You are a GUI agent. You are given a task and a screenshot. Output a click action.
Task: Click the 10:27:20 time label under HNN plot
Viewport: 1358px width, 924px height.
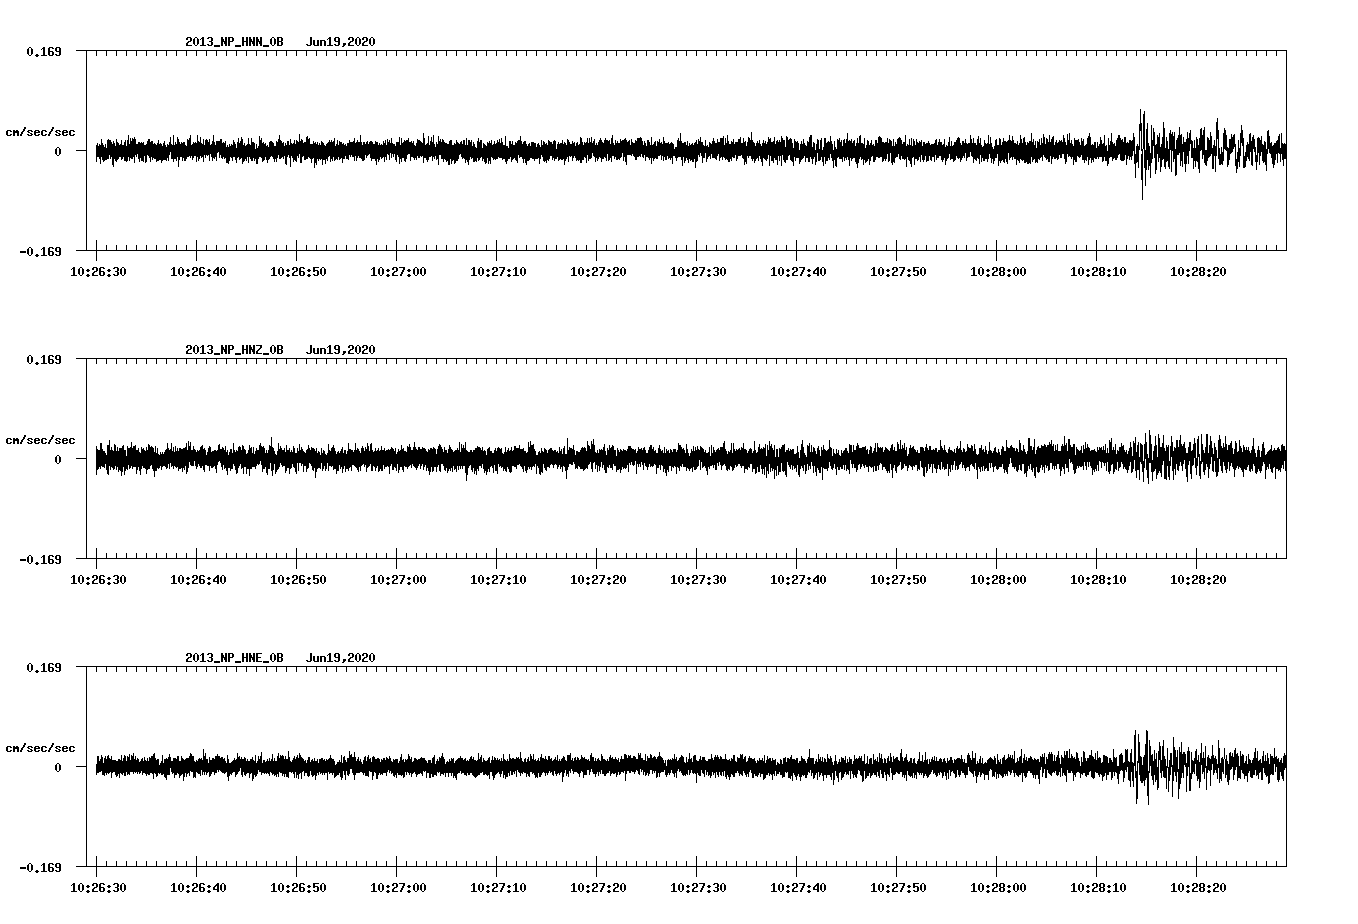(x=598, y=271)
